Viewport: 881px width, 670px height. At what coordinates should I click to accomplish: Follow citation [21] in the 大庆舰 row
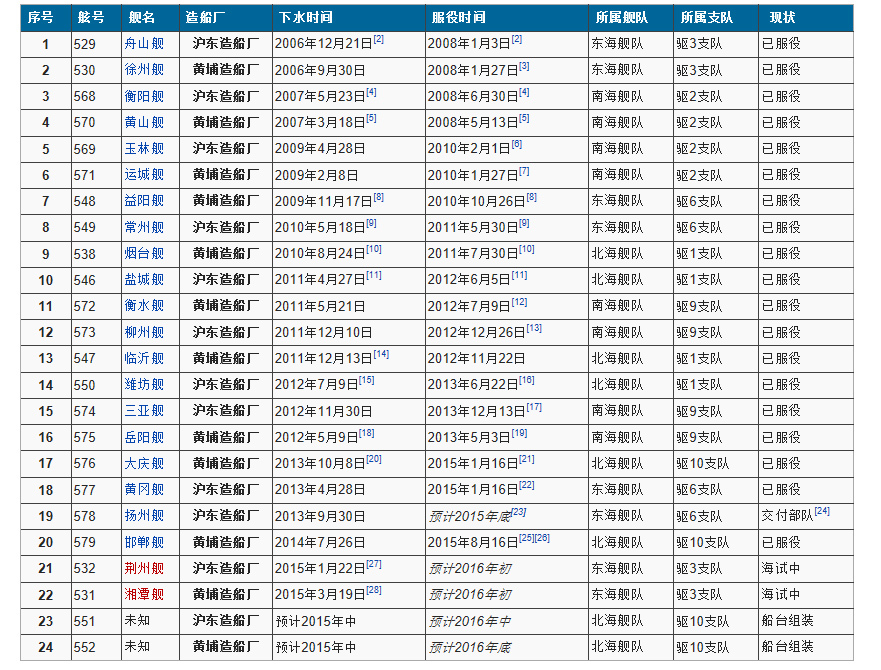click(526, 459)
